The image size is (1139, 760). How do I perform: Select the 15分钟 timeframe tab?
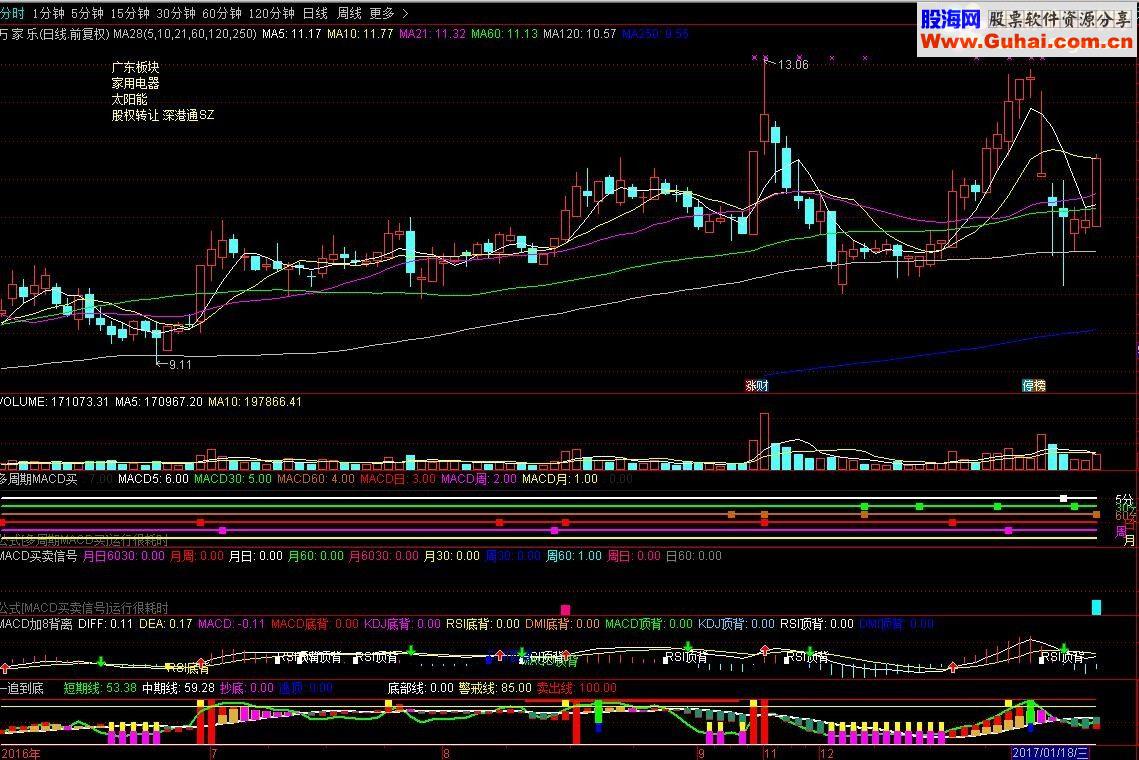tap(129, 13)
